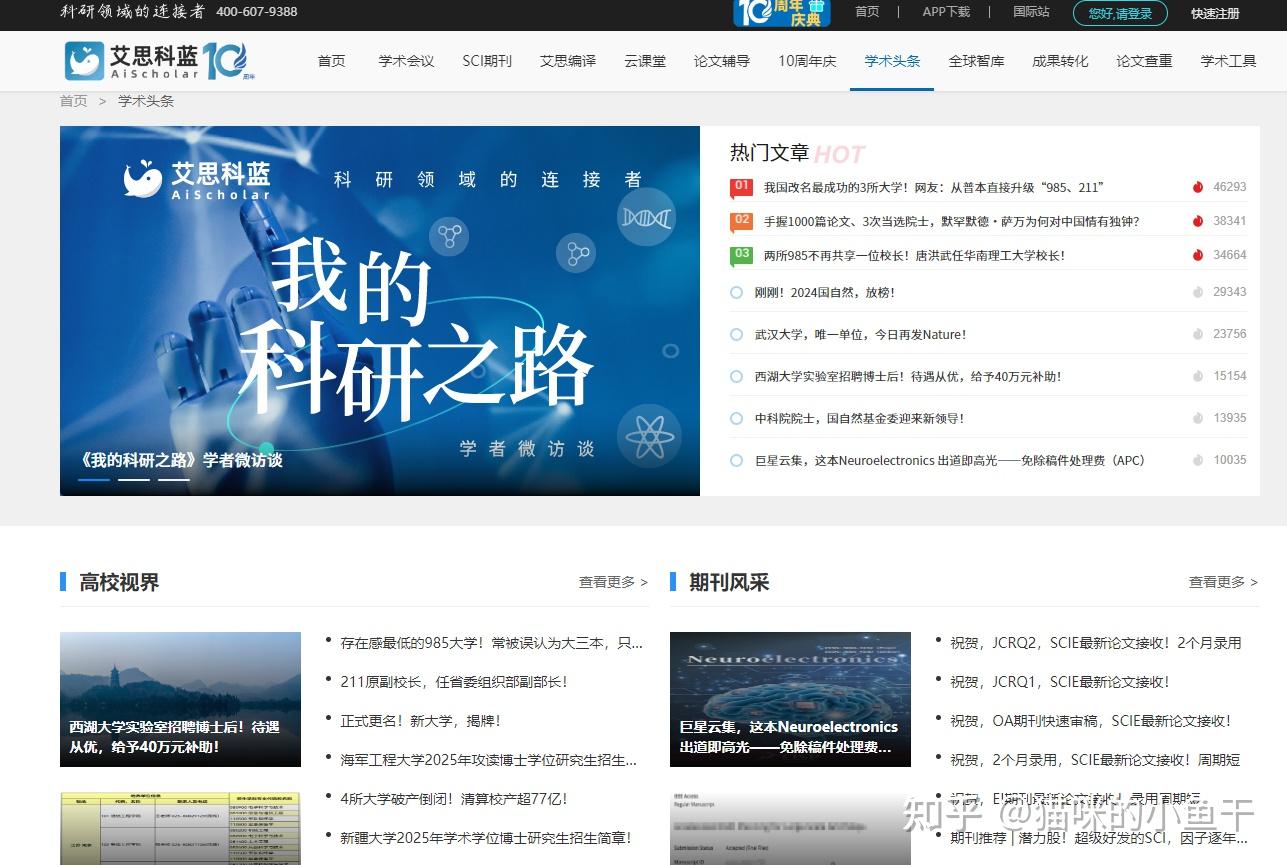Open 211原副校长，任省委组织部副部长 link
Screen dimensions: 1287x865
(454, 682)
